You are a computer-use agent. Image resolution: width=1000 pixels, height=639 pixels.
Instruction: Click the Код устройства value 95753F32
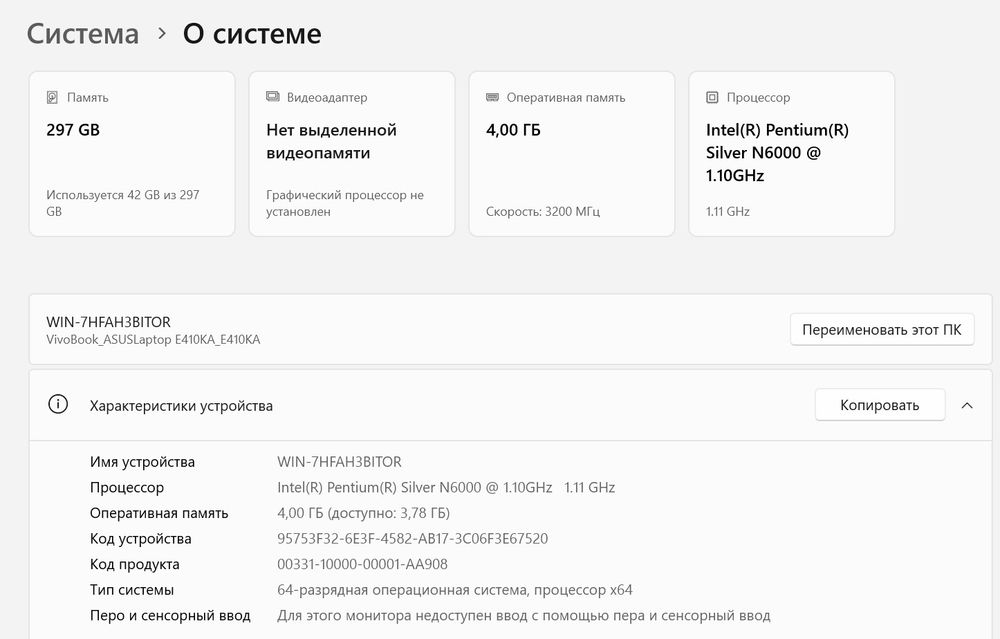pos(412,539)
